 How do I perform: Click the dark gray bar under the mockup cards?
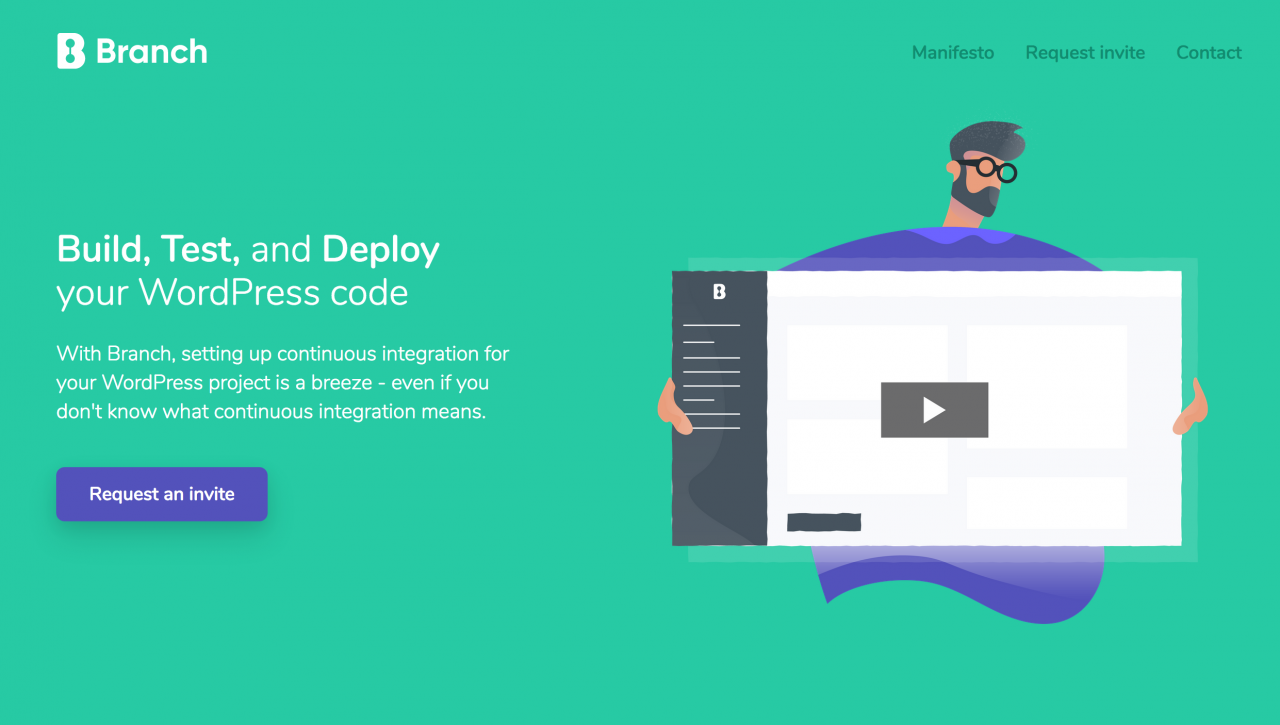tap(824, 522)
